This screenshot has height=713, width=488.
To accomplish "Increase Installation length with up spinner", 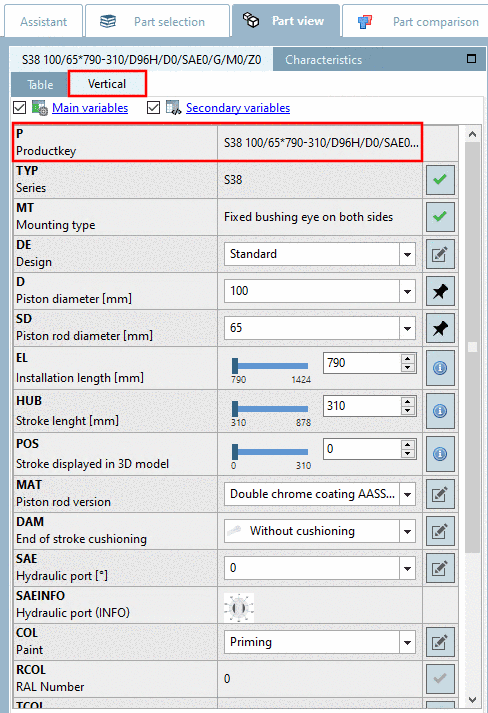I will click(x=408, y=358).
